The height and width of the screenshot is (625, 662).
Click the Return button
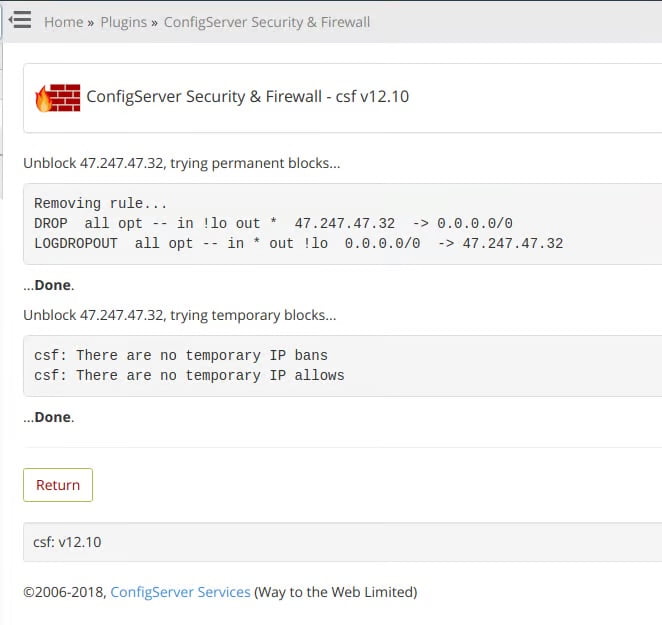58,485
